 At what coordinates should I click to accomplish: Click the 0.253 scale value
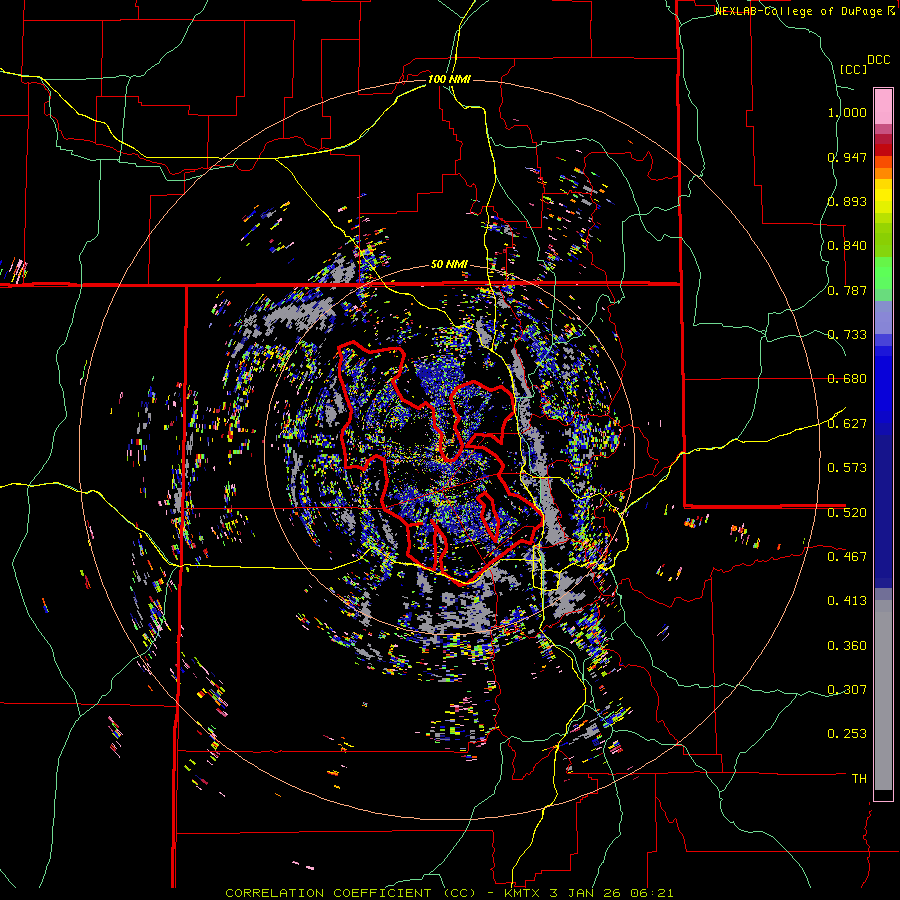[847, 734]
